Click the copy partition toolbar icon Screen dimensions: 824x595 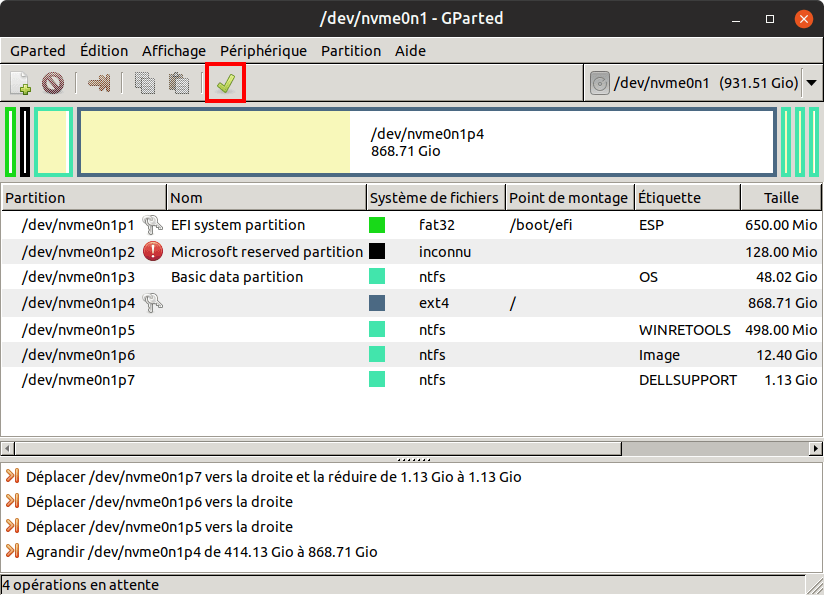(145, 84)
